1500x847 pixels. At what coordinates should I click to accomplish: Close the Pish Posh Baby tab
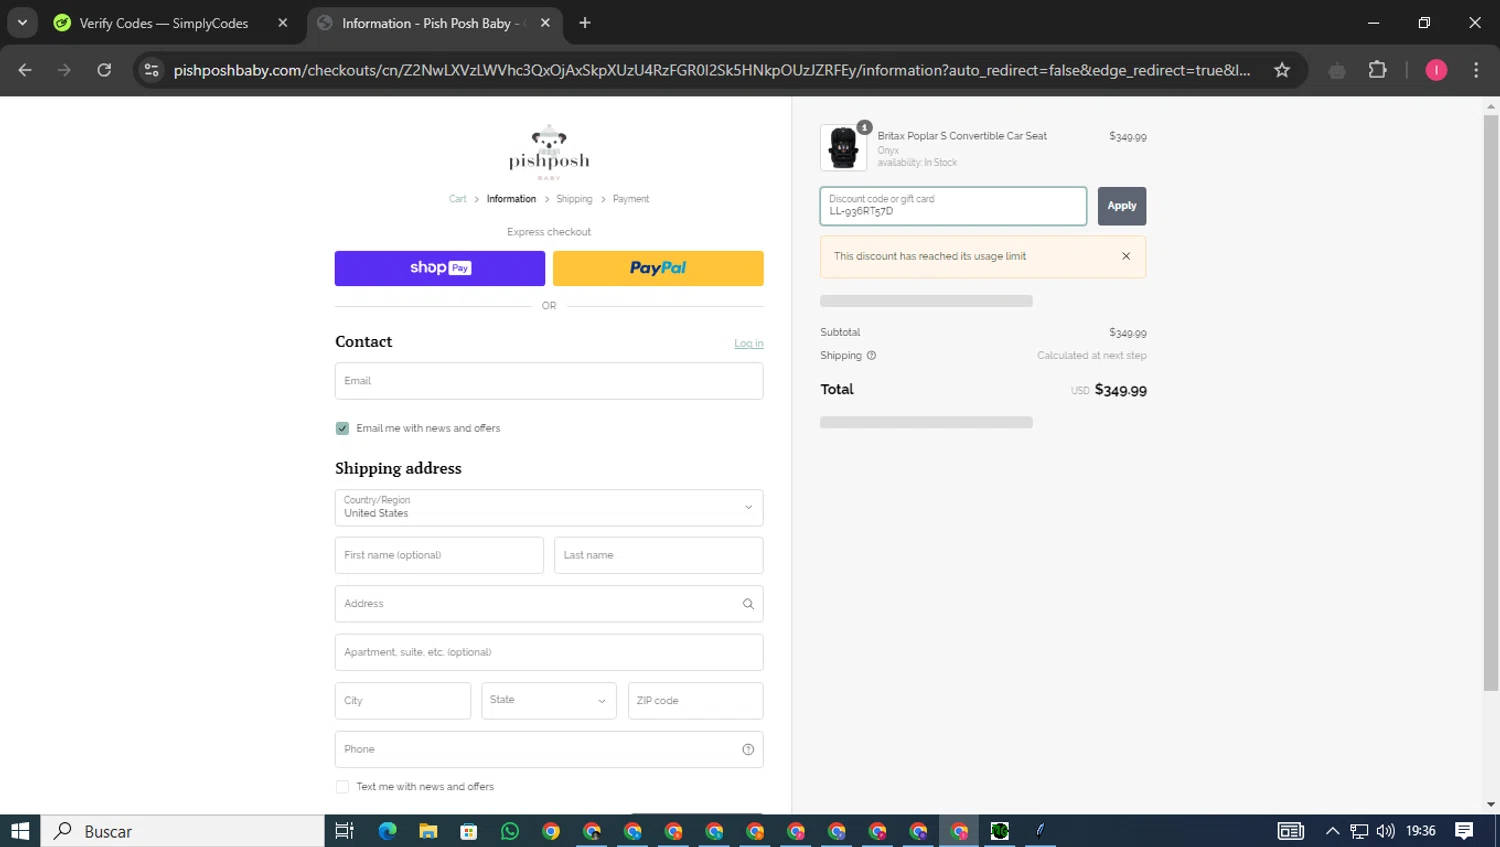(x=545, y=23)
